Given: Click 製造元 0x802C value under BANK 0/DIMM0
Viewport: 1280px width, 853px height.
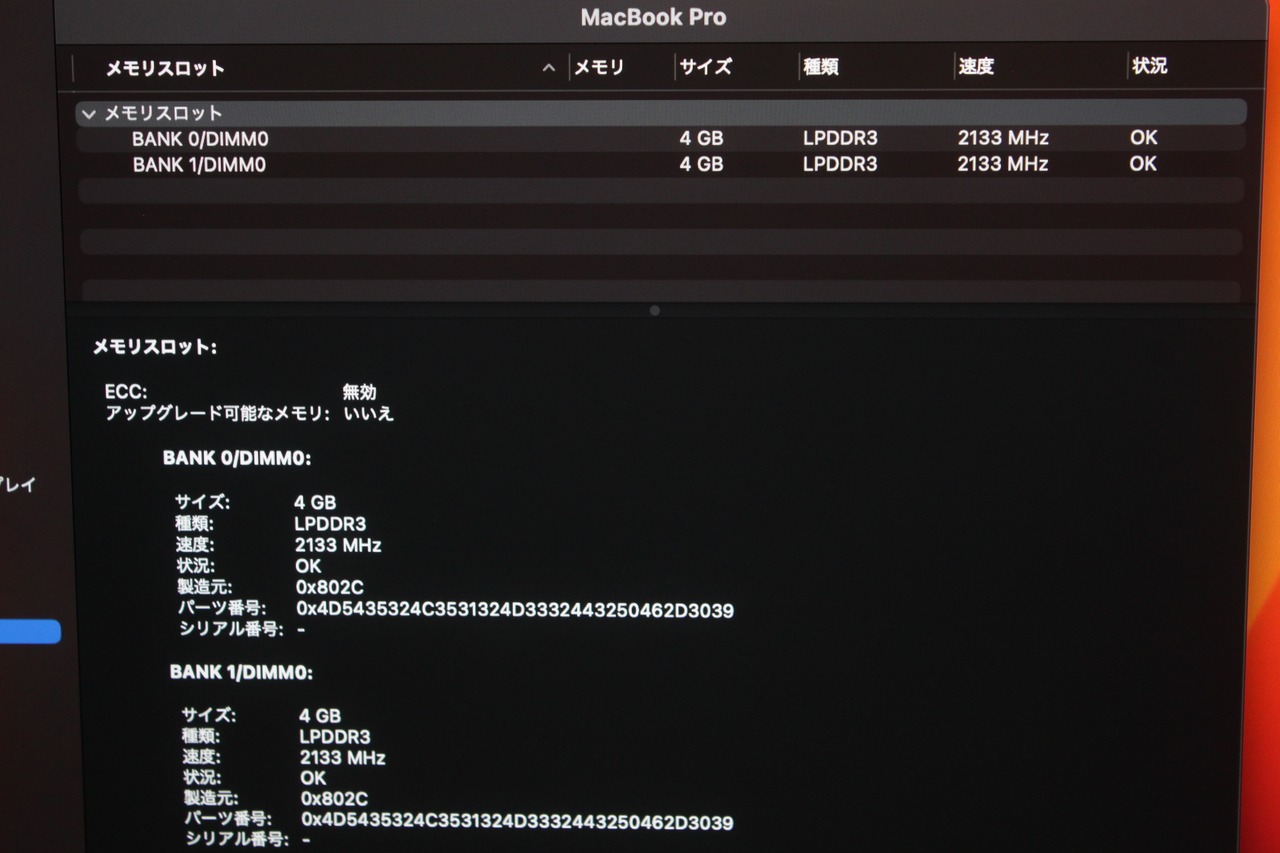Looking at the screenshot, I should tap(329, 588).
